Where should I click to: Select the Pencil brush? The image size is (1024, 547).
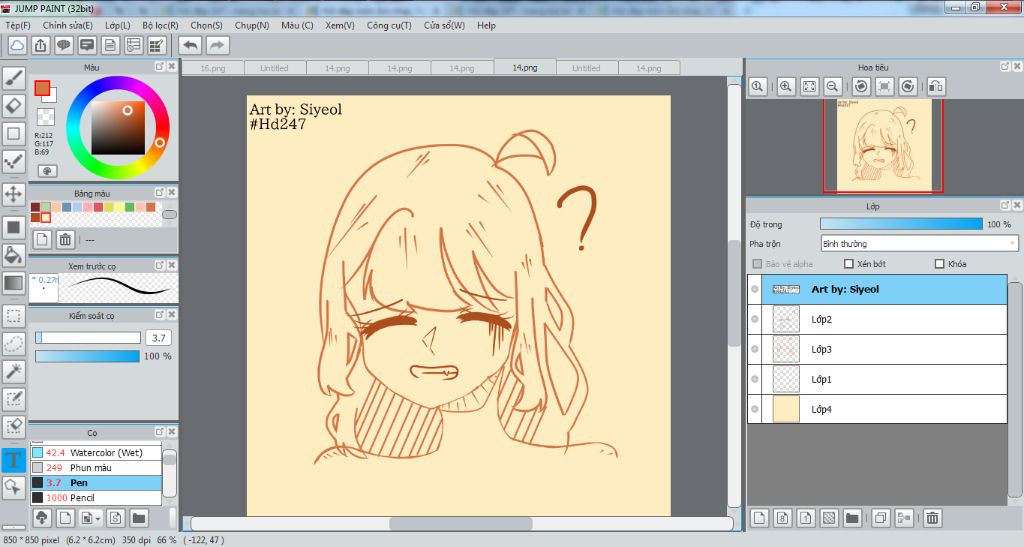tap(96, 497)
